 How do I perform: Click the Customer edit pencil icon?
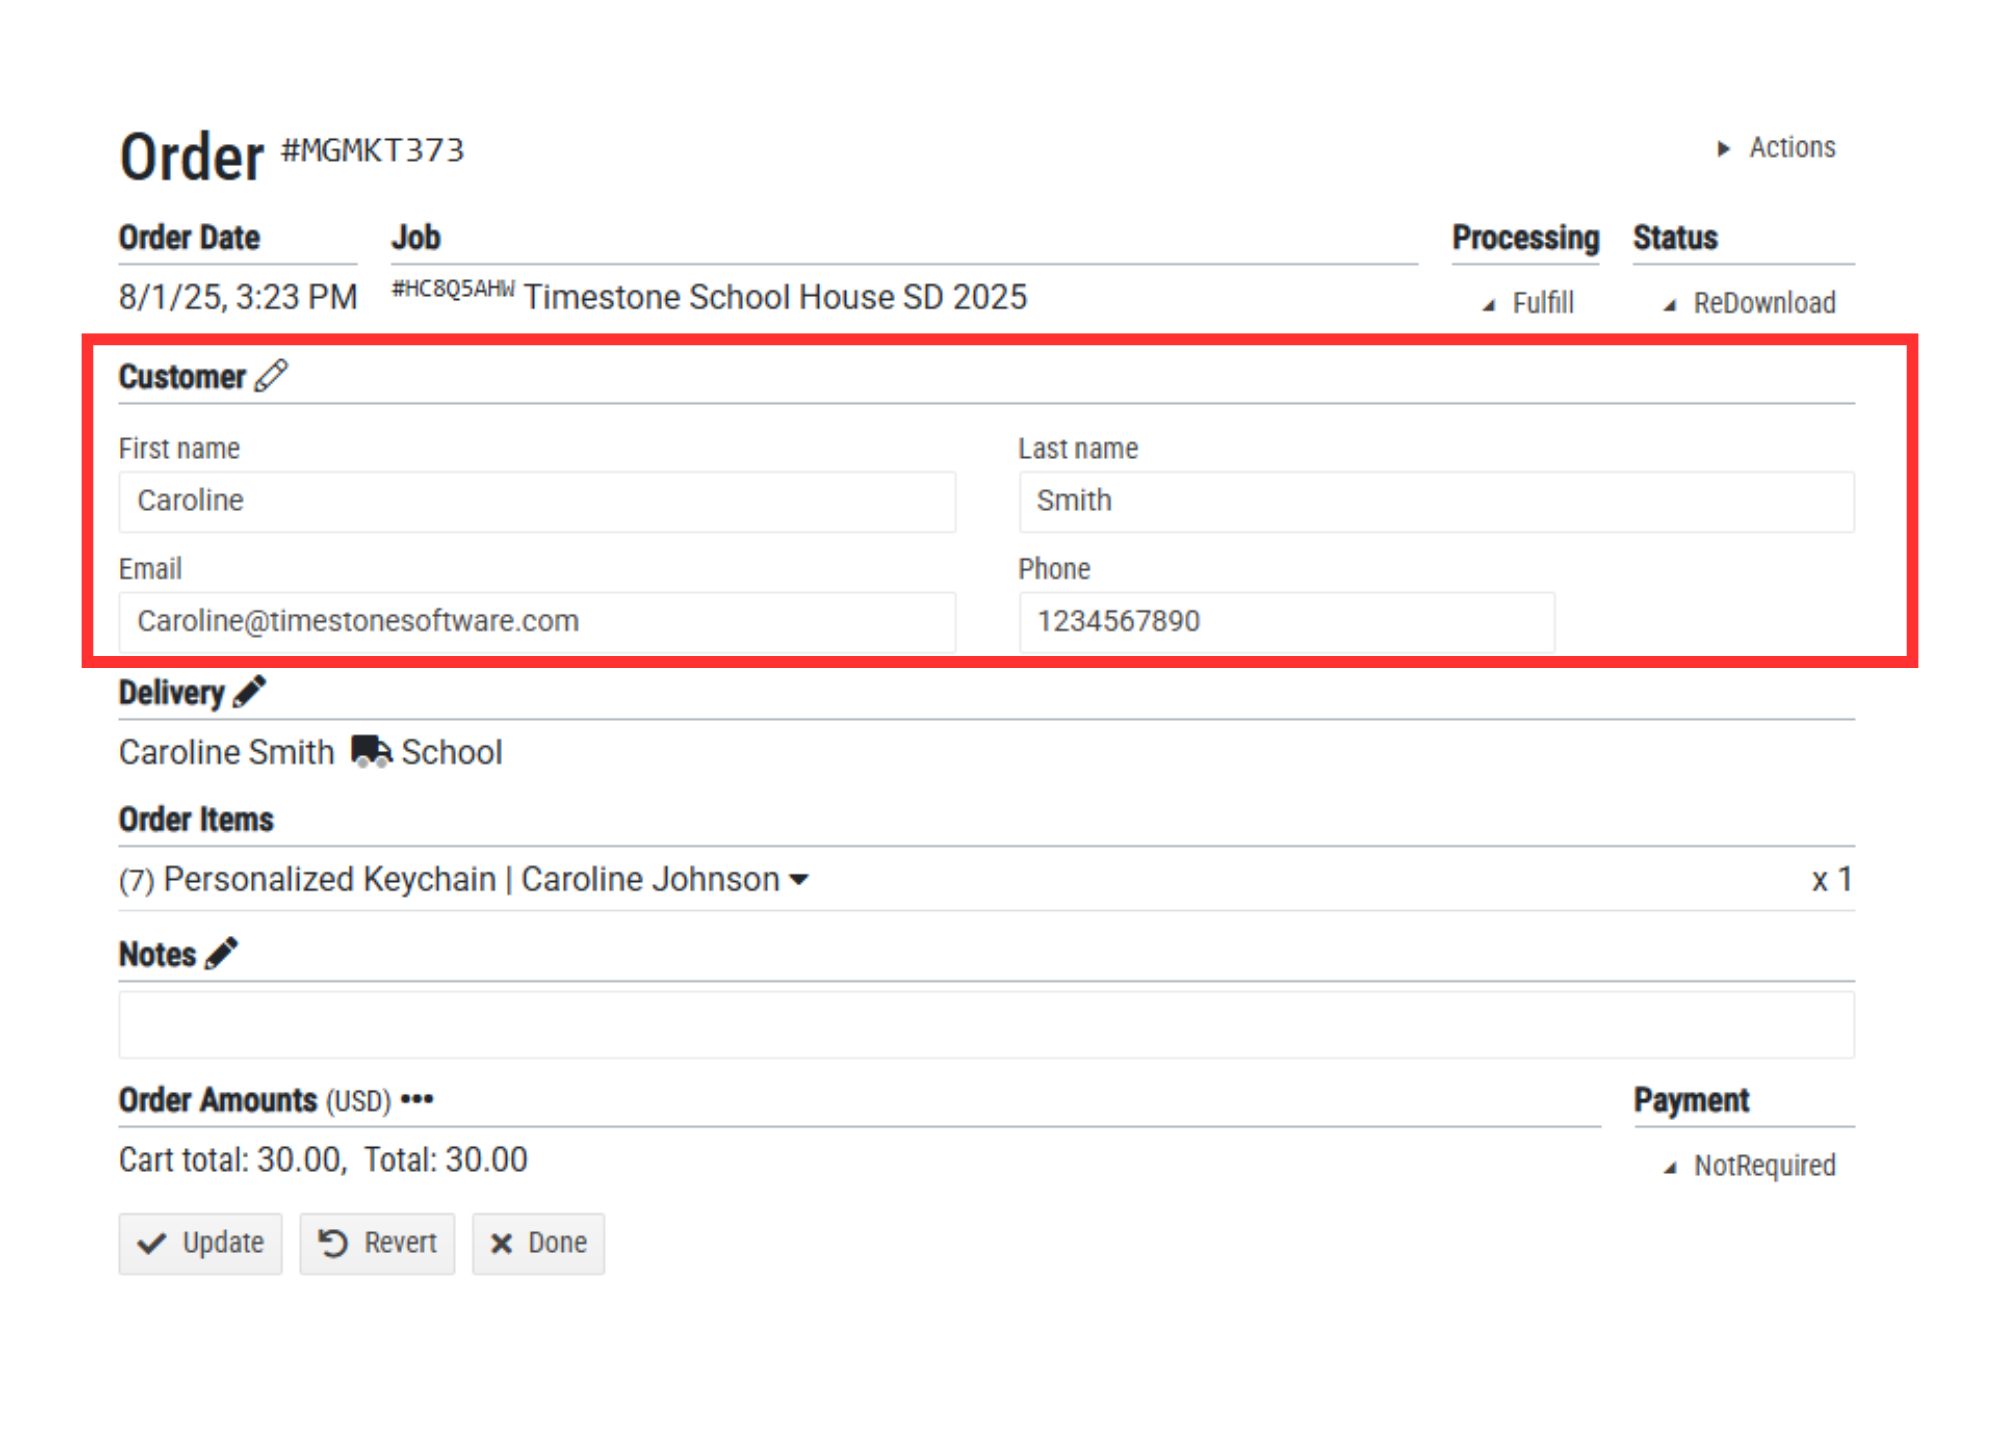(x=271, y=376)
